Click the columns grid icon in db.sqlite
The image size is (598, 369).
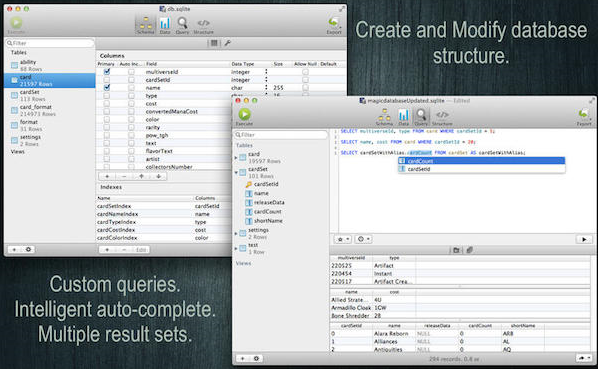tap(214, 43)
